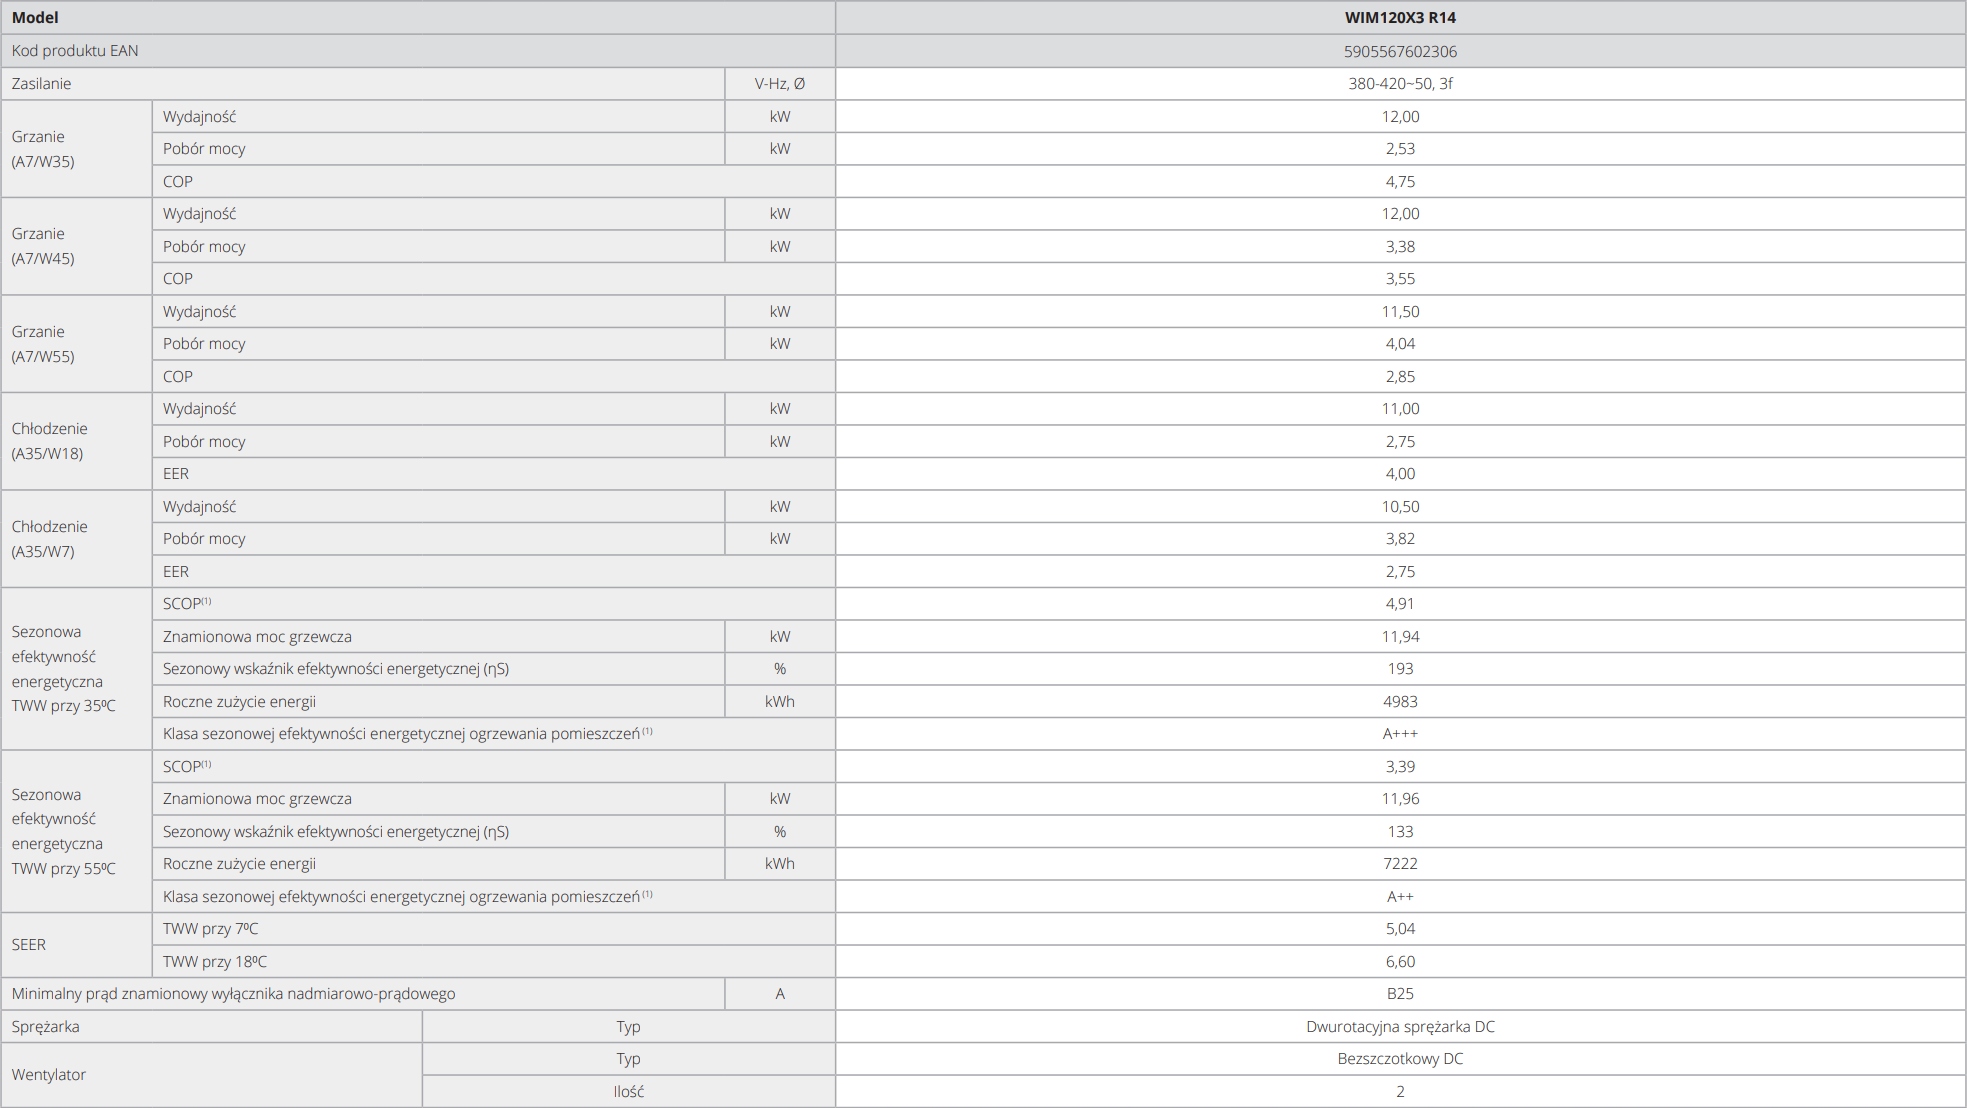
Task: Click the Wentylator row label
Action: [49, 1075]
